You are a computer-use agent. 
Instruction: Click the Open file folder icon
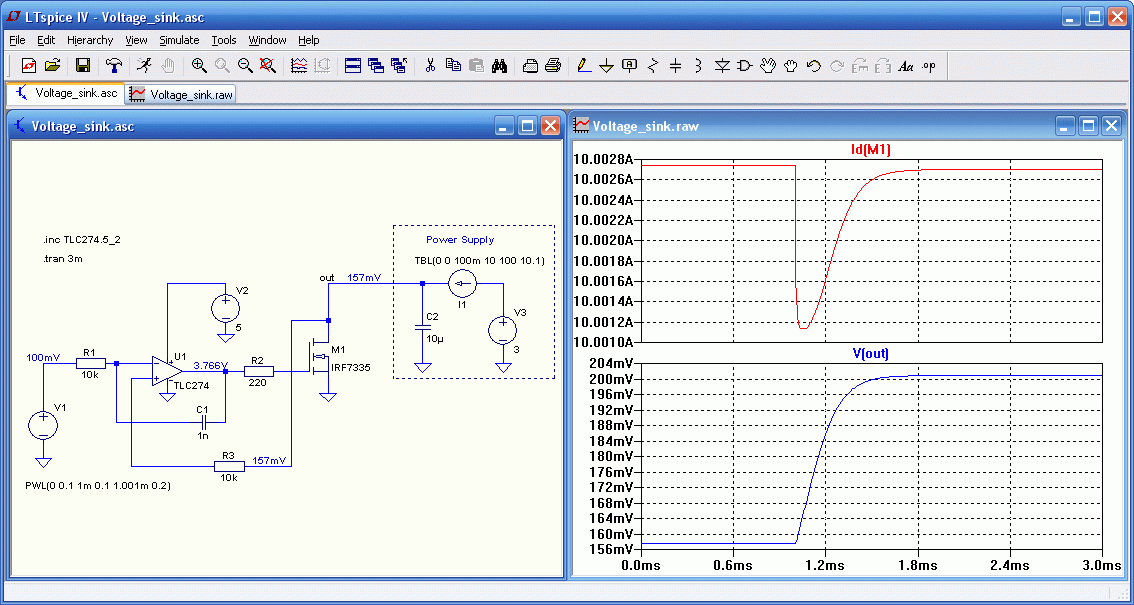pos(52,66)
